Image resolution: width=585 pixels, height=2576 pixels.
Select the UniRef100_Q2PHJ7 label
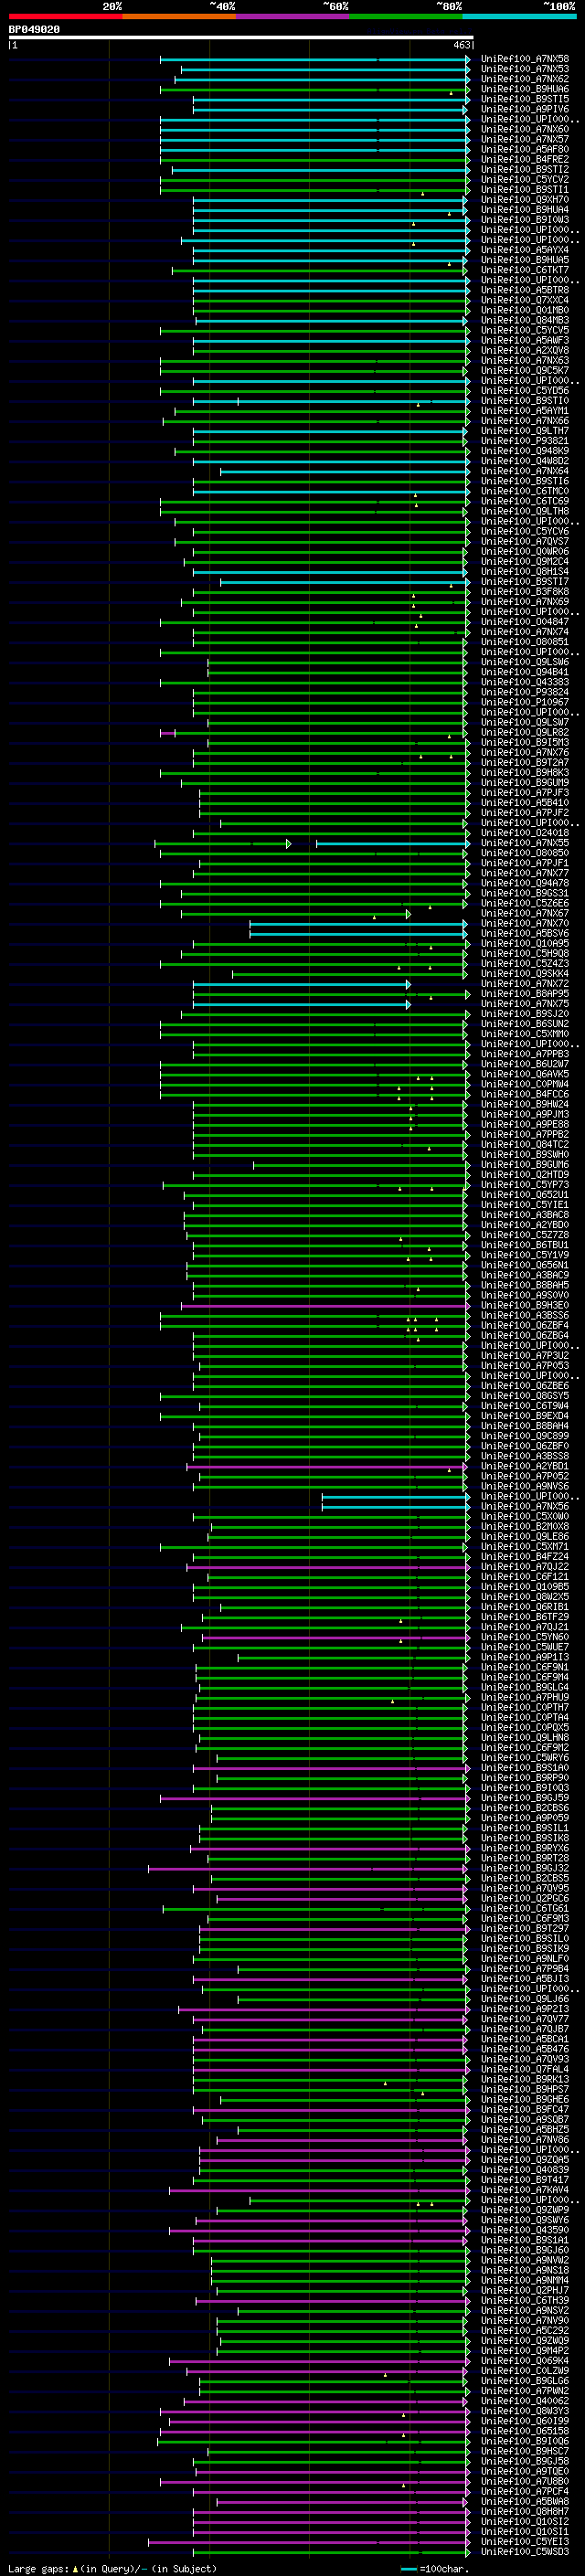point(525,2289)
